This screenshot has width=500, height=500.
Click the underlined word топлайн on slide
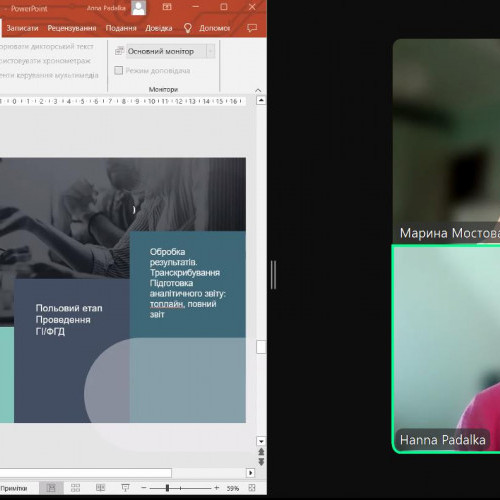click(x=167, y=304)
